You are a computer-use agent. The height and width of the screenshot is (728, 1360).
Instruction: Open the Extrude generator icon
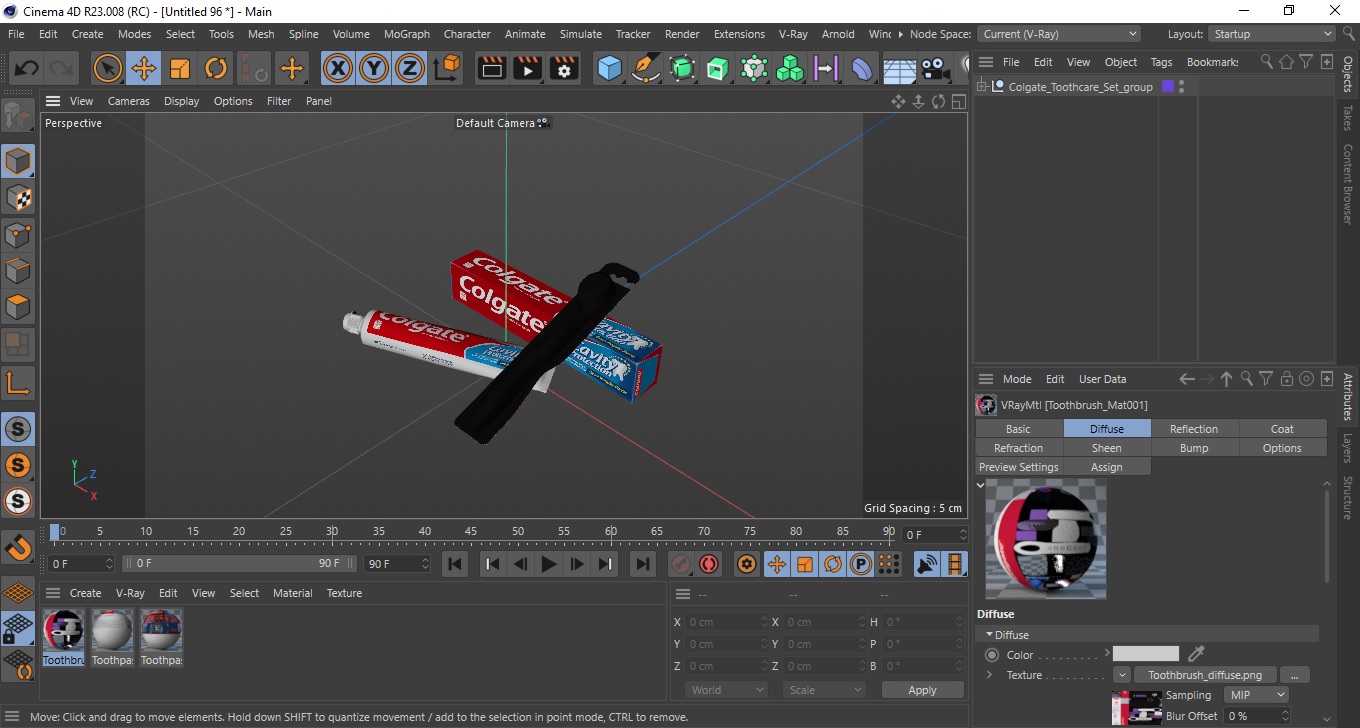[x=718, y=69]
